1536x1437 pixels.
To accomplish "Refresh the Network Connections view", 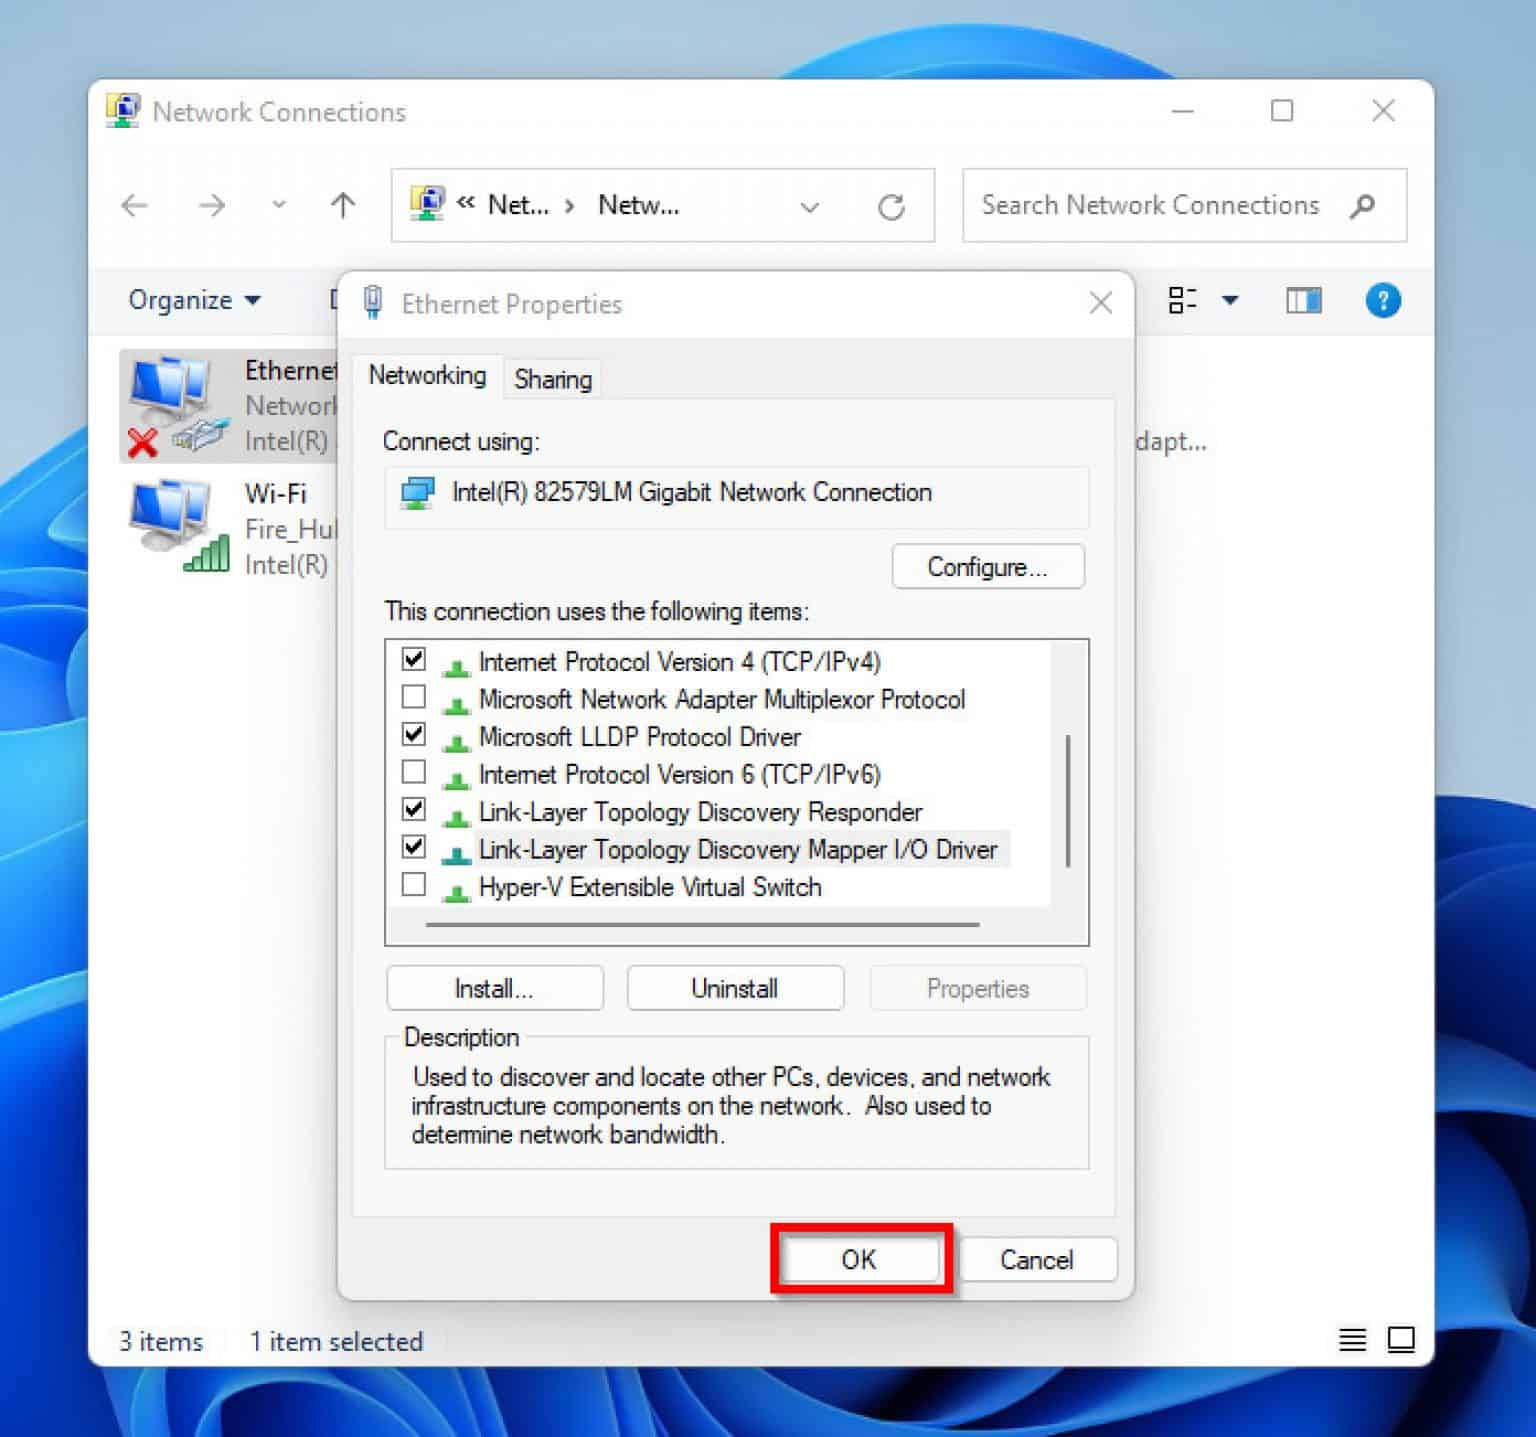I will tap(893, 205).
